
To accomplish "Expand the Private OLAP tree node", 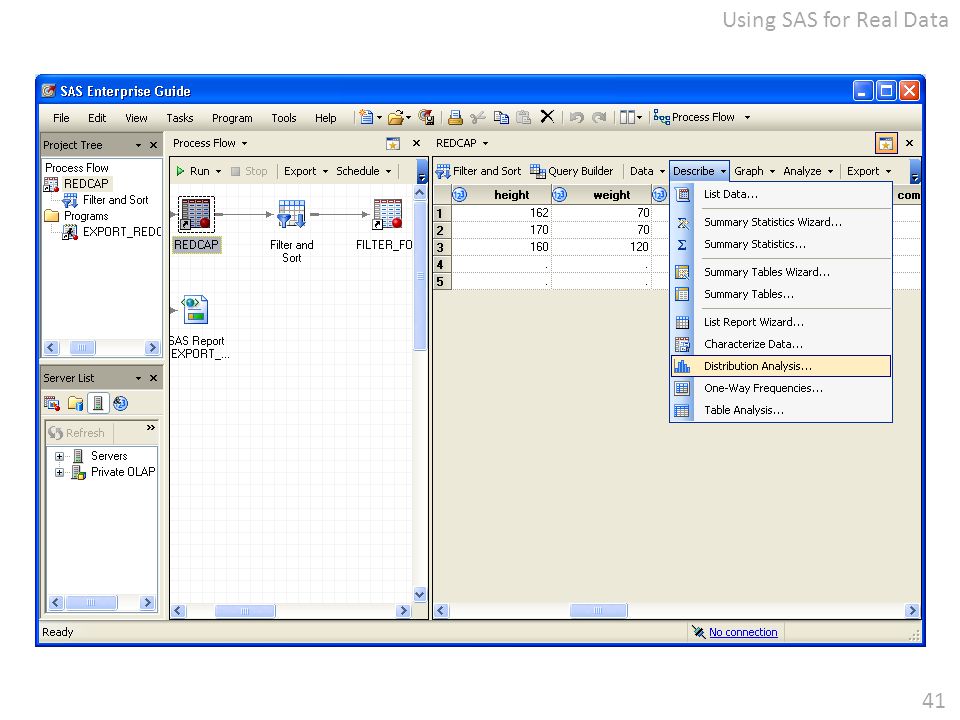I will (x=59, y=472).
